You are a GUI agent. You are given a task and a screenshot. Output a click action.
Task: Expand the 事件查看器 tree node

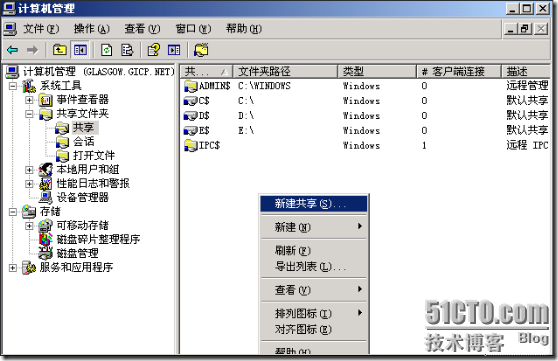[x=29, y=100]
